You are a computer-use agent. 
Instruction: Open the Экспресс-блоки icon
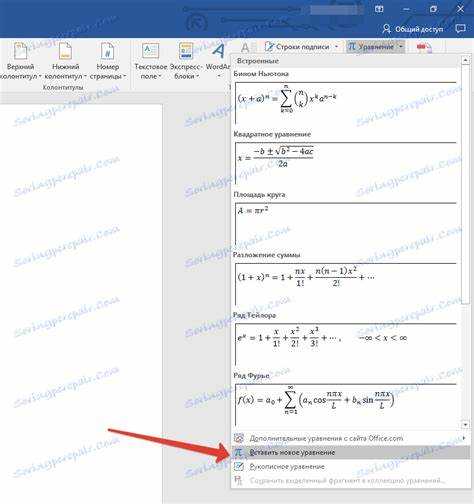(186, 52)
